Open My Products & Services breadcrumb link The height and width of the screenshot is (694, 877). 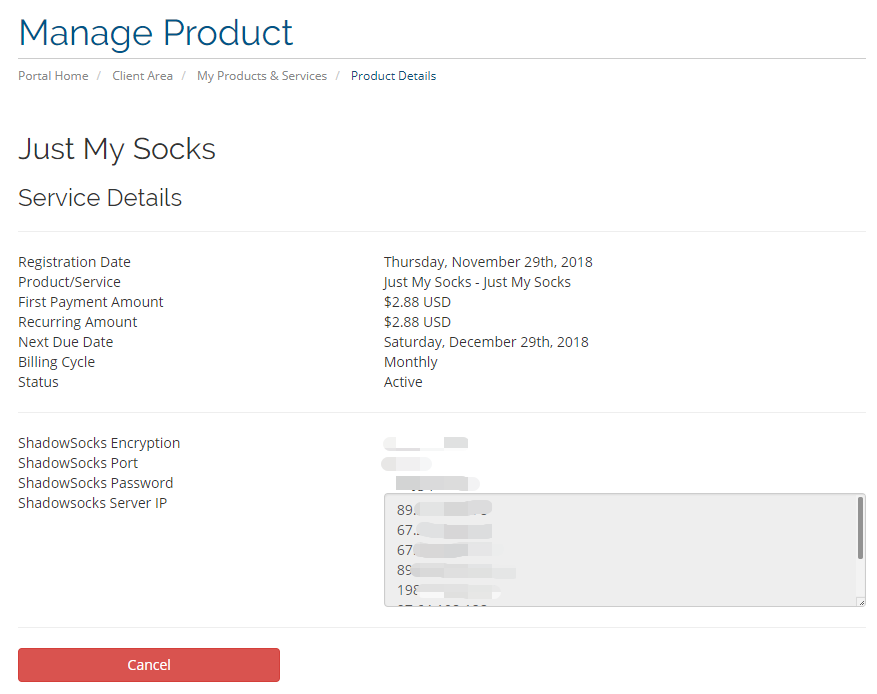click(x=261, y=76)
